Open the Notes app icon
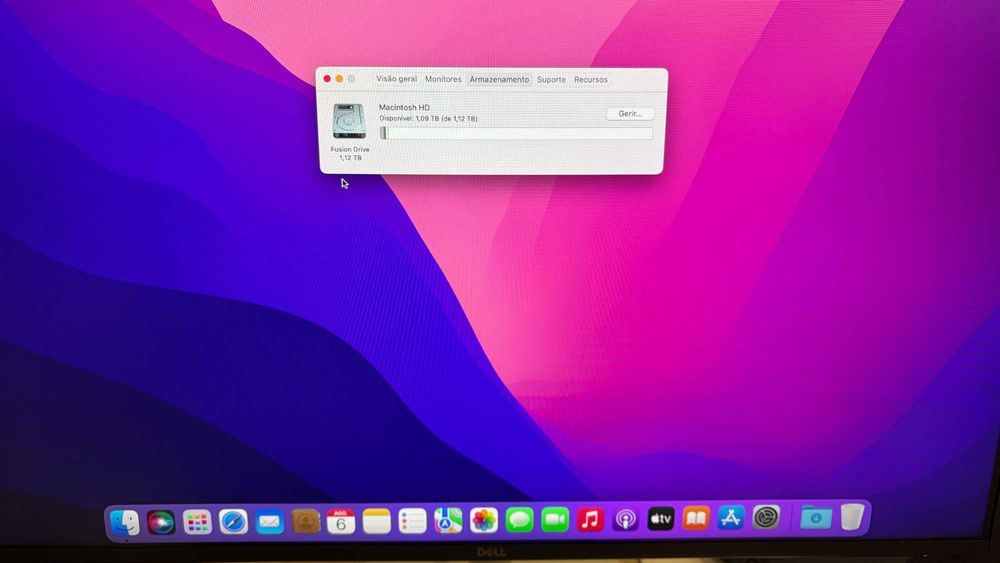 click(x=377, y=522)
